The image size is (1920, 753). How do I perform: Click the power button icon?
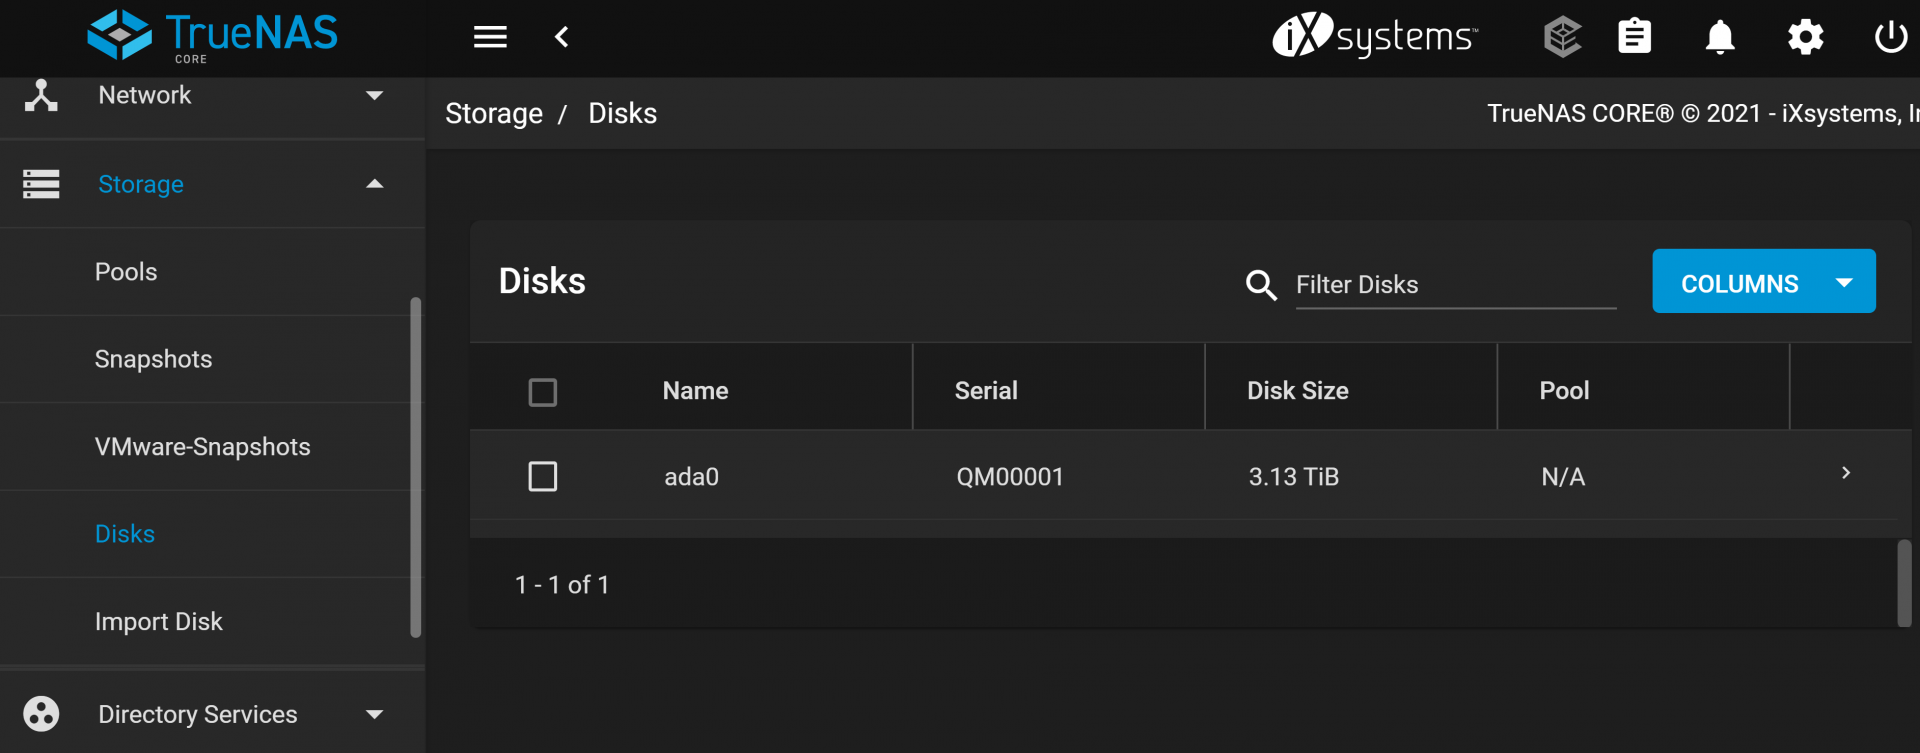pyautogui.click(x=1890, y=37)
